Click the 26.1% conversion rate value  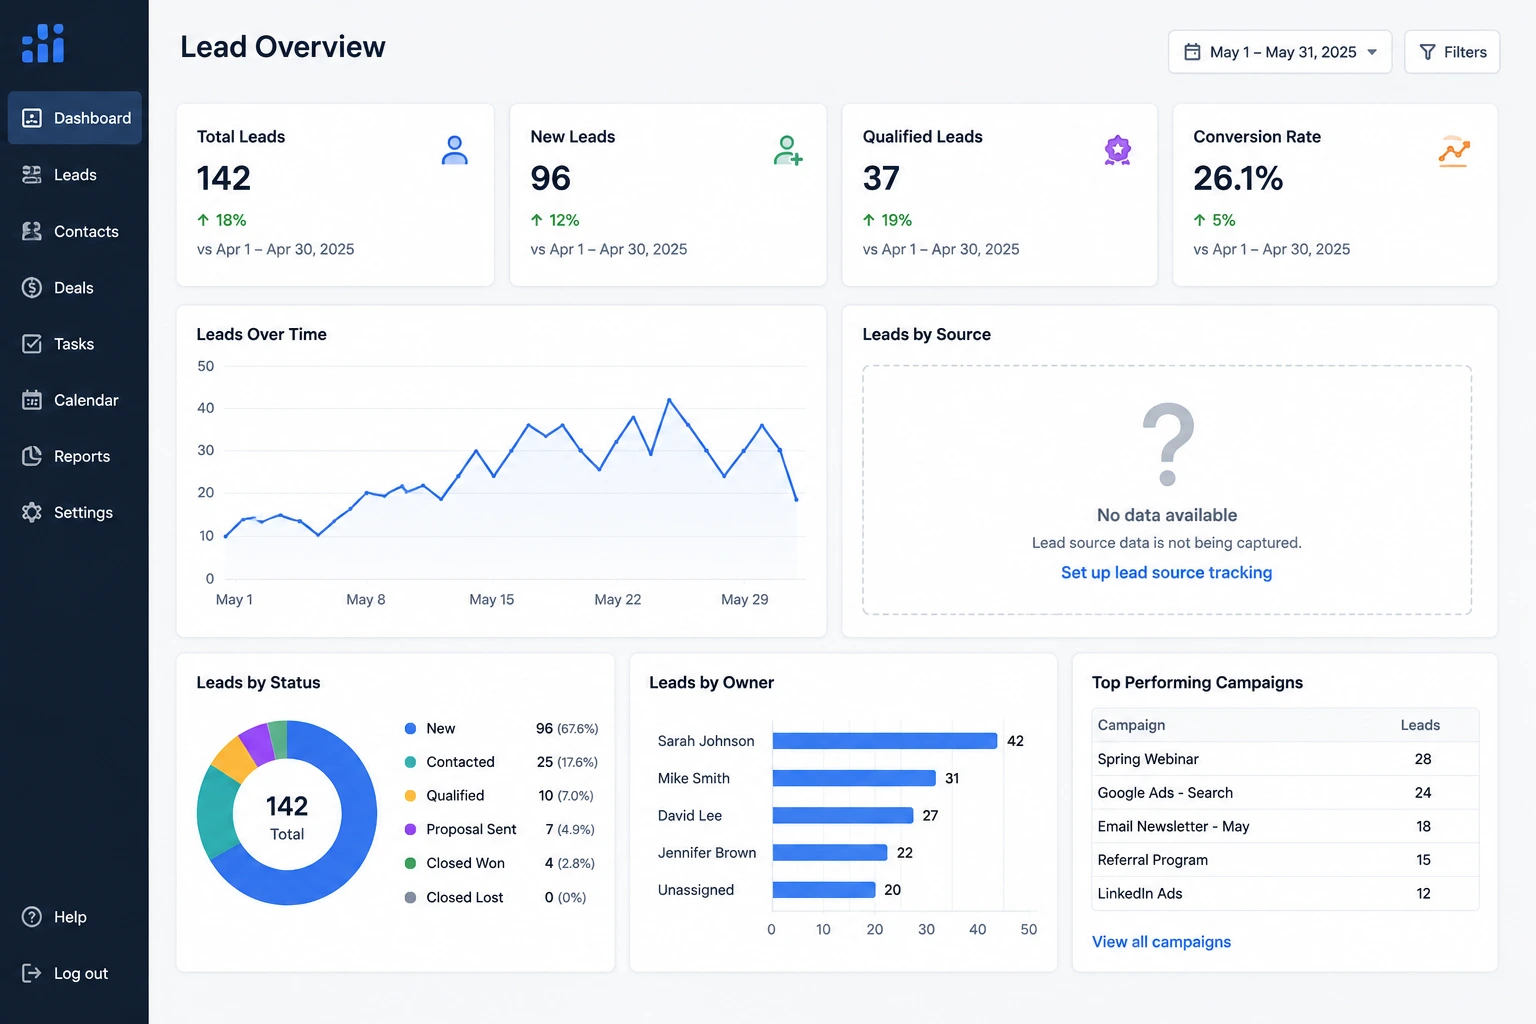1238,178
